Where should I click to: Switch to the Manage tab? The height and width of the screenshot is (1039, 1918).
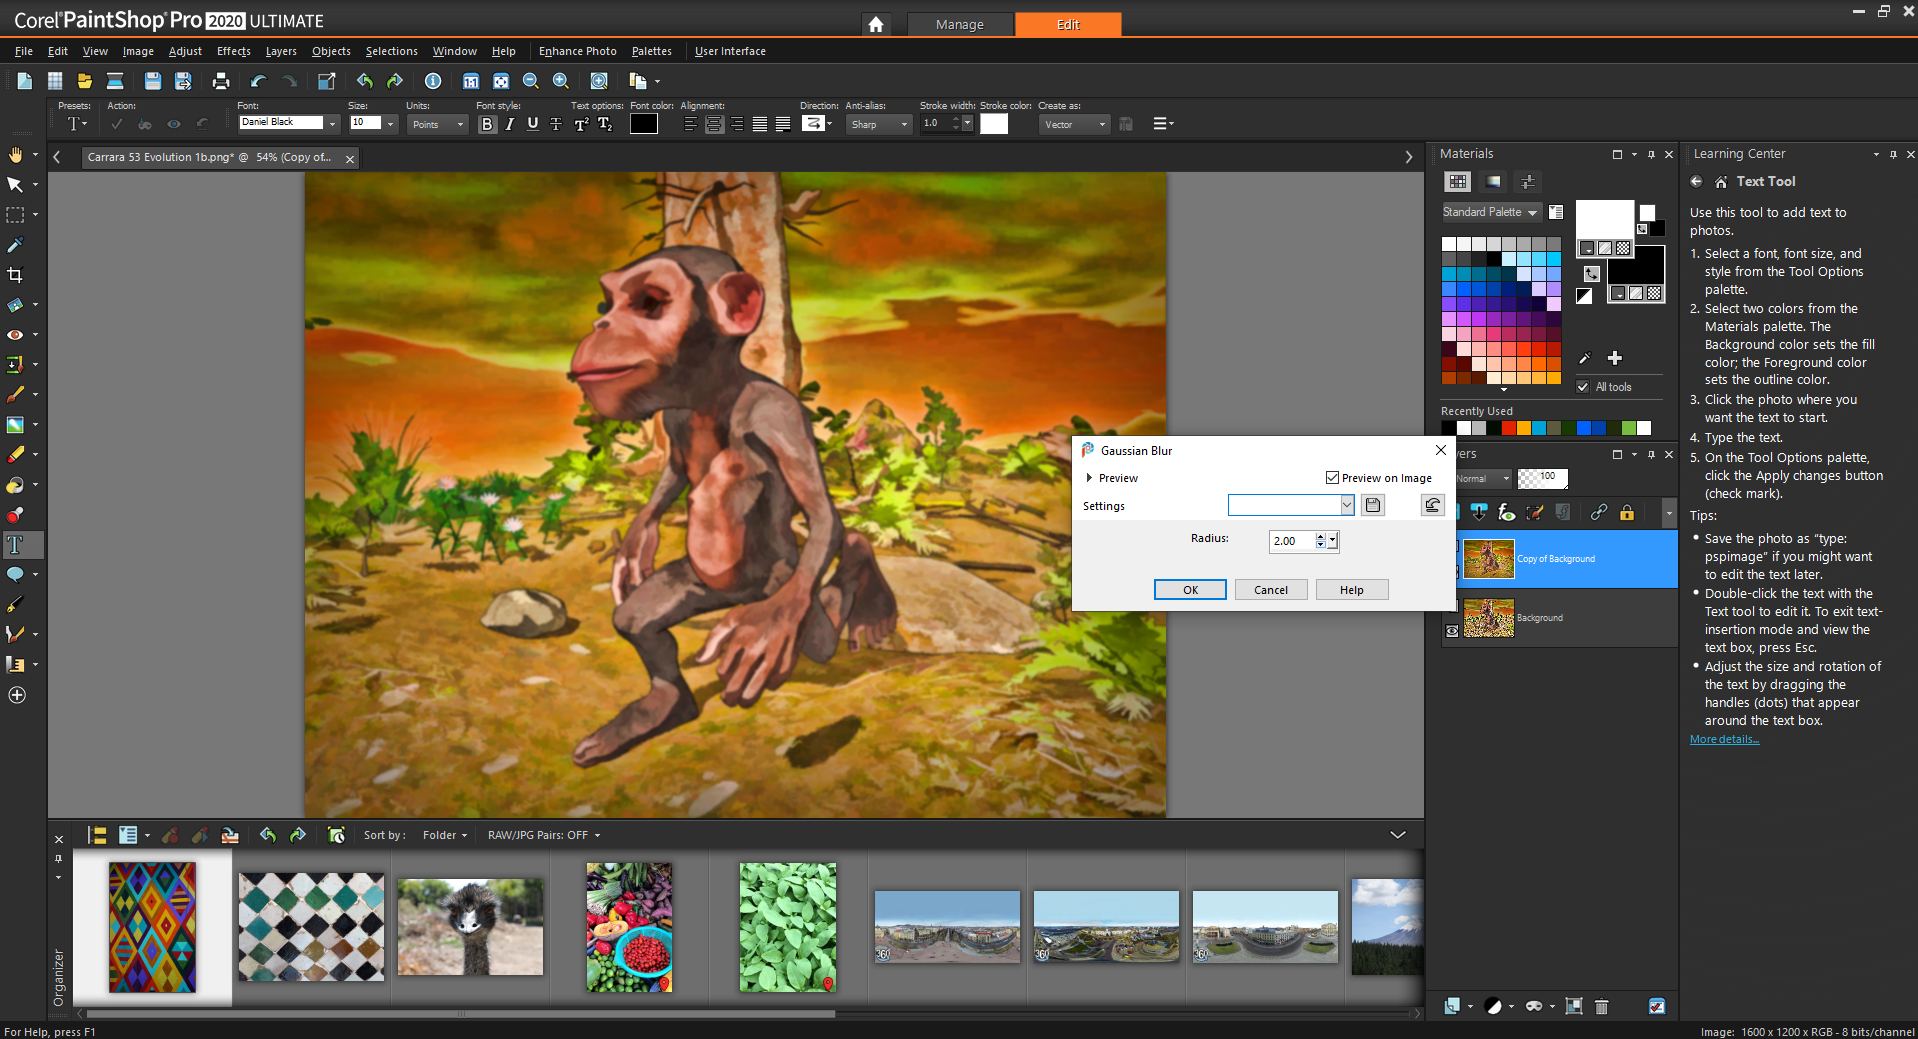[x=959, y=24]
